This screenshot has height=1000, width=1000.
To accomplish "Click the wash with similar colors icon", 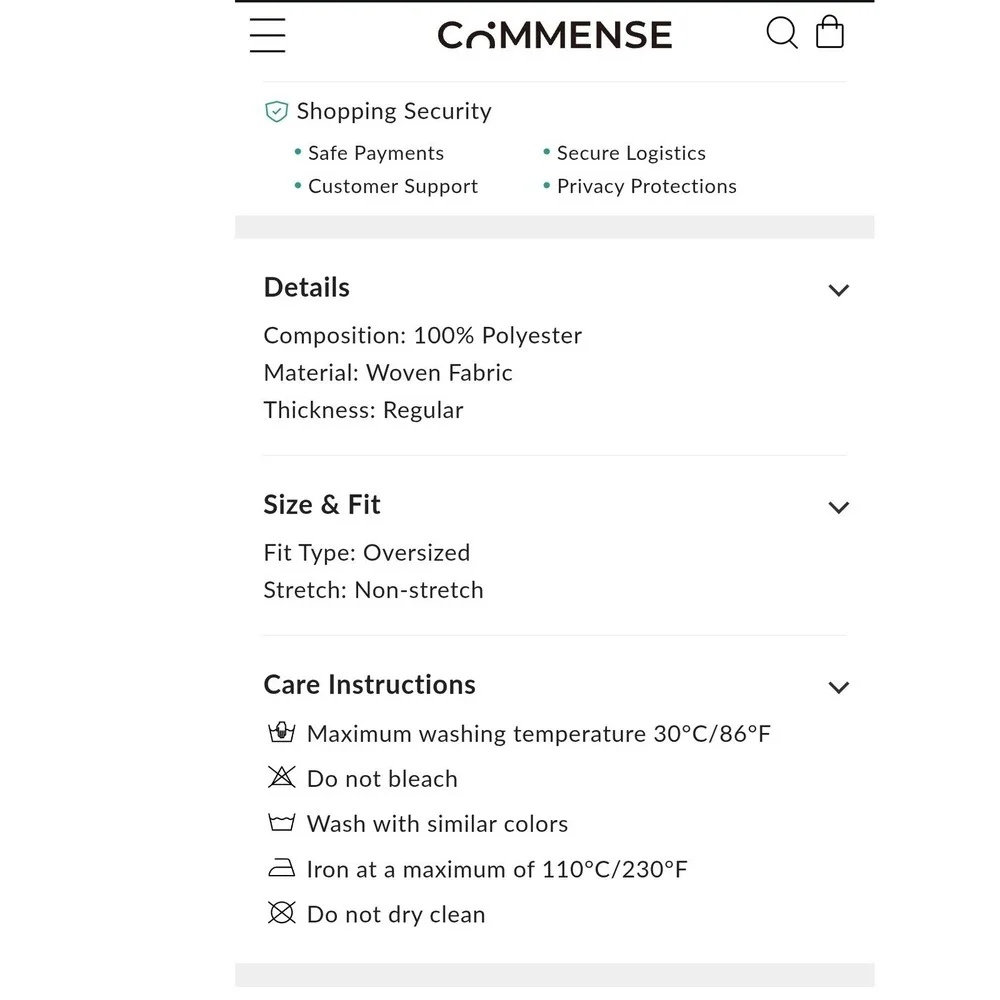I will [282, 824].
